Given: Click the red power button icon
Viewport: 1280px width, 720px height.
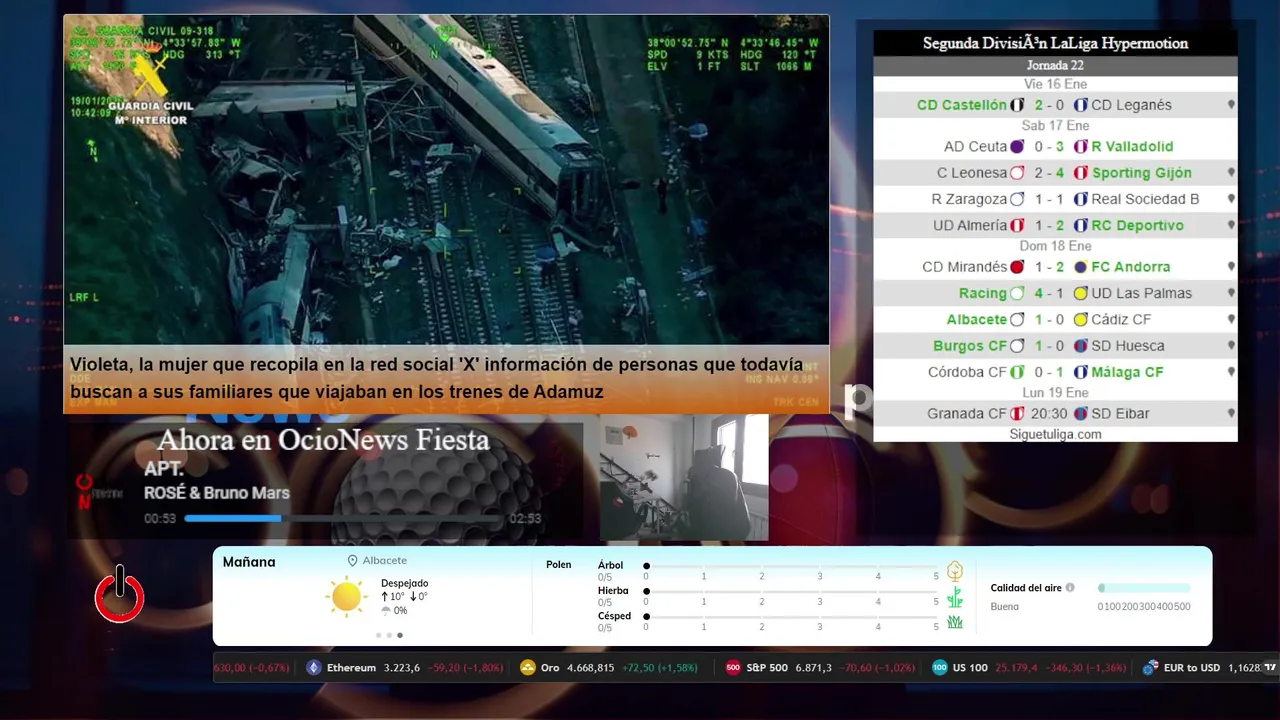Looking at the screenshot, I should (120, 594).
